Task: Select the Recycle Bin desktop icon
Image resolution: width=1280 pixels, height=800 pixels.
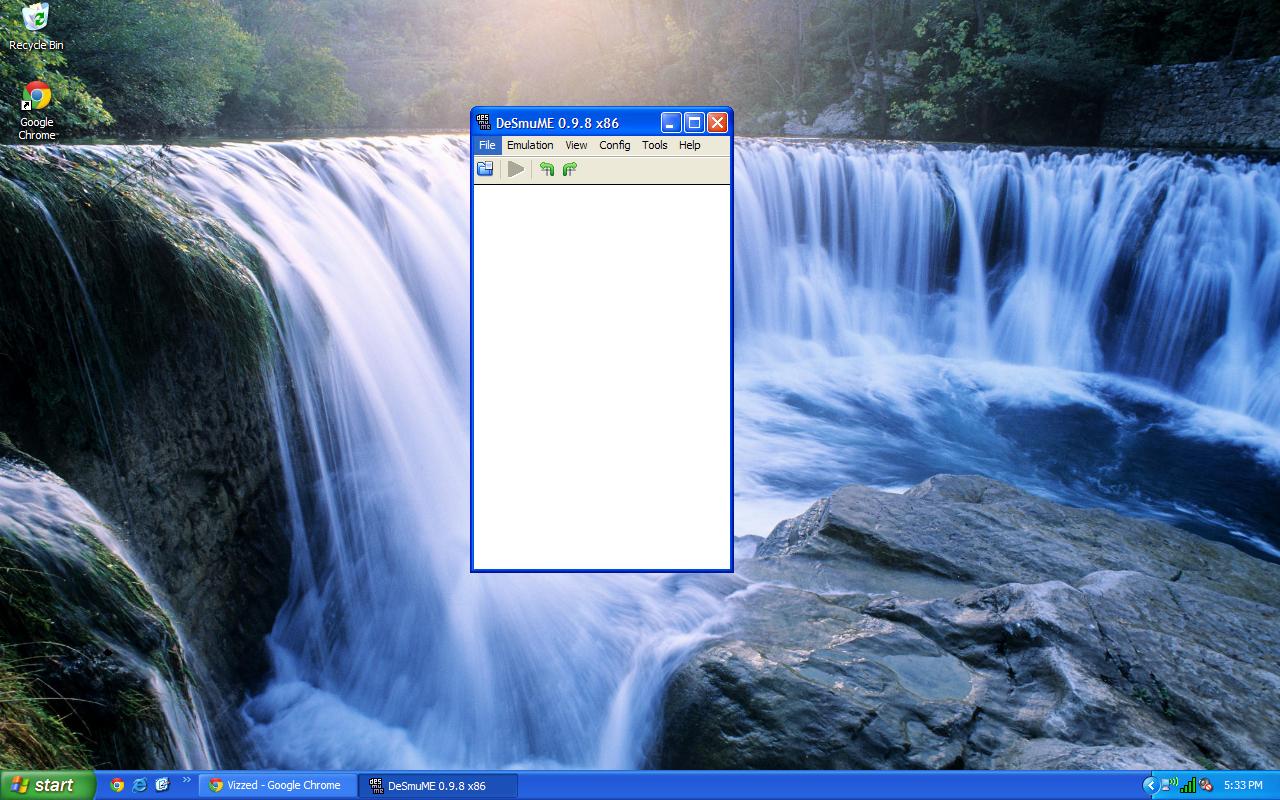Action: pyautogui.click(x=36, y=27)
